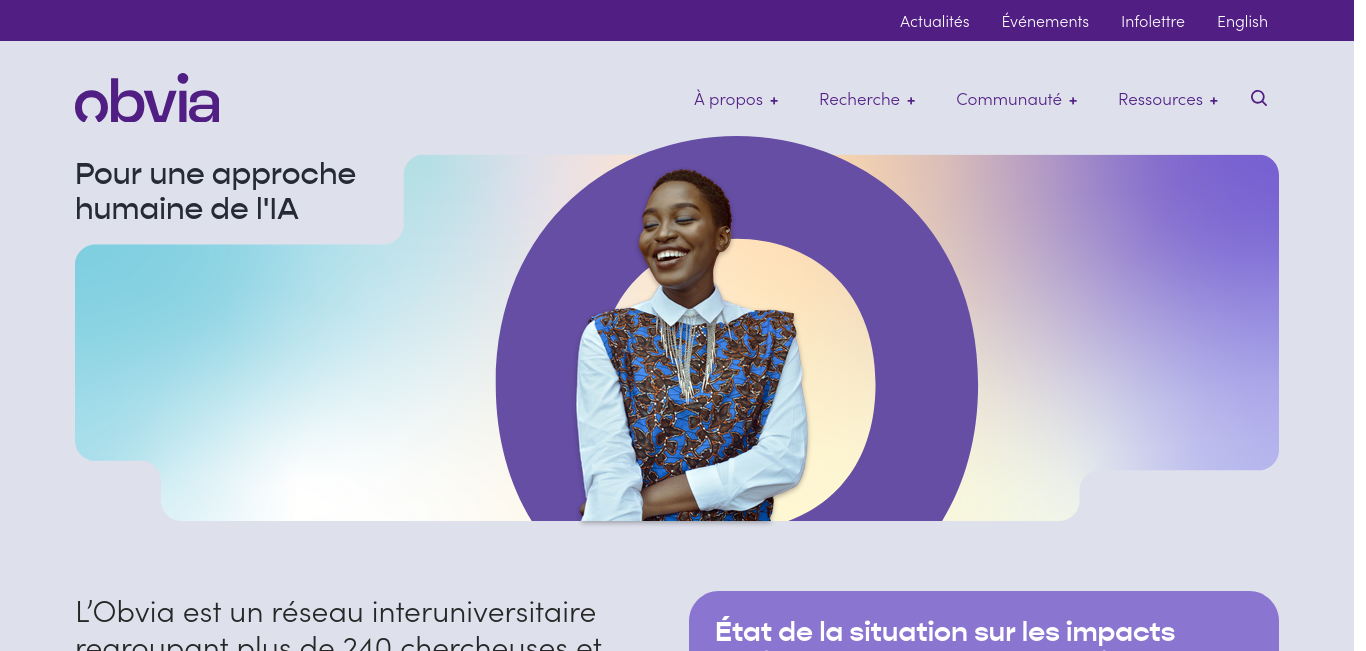
Task: Go to Événements in top bar
Action: (1045, 21)
